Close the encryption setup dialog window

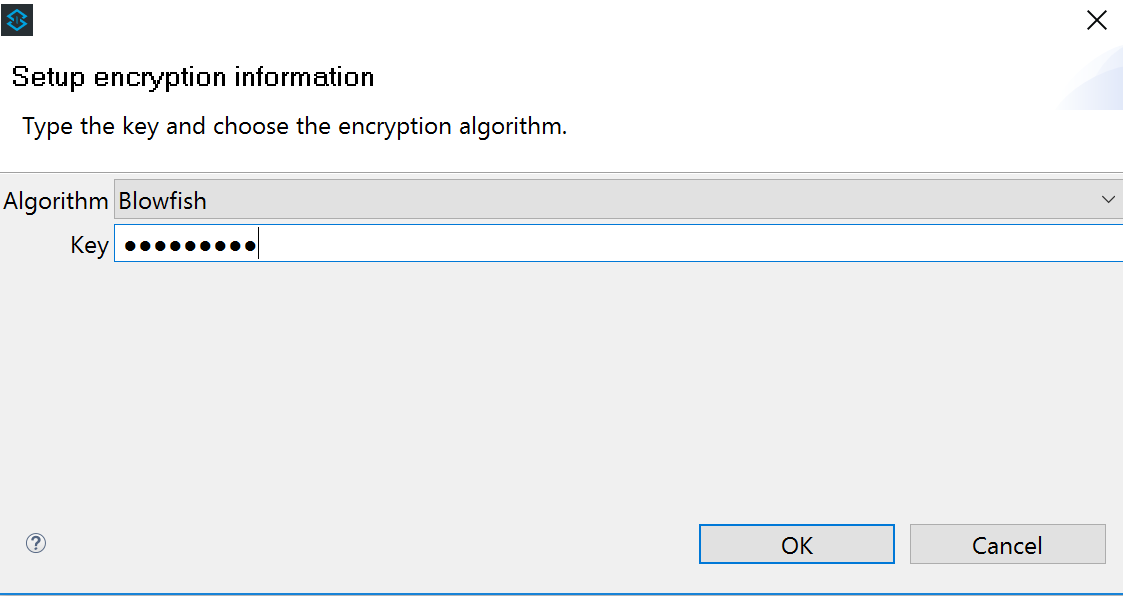(1097, 20)
